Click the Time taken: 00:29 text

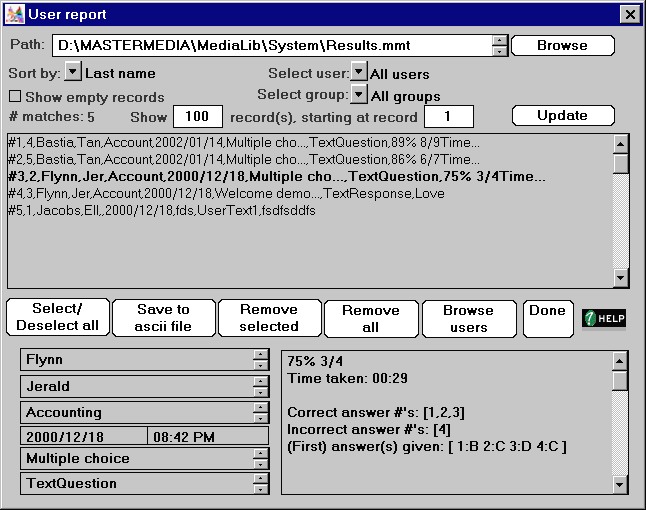click(x=348, y=378)
